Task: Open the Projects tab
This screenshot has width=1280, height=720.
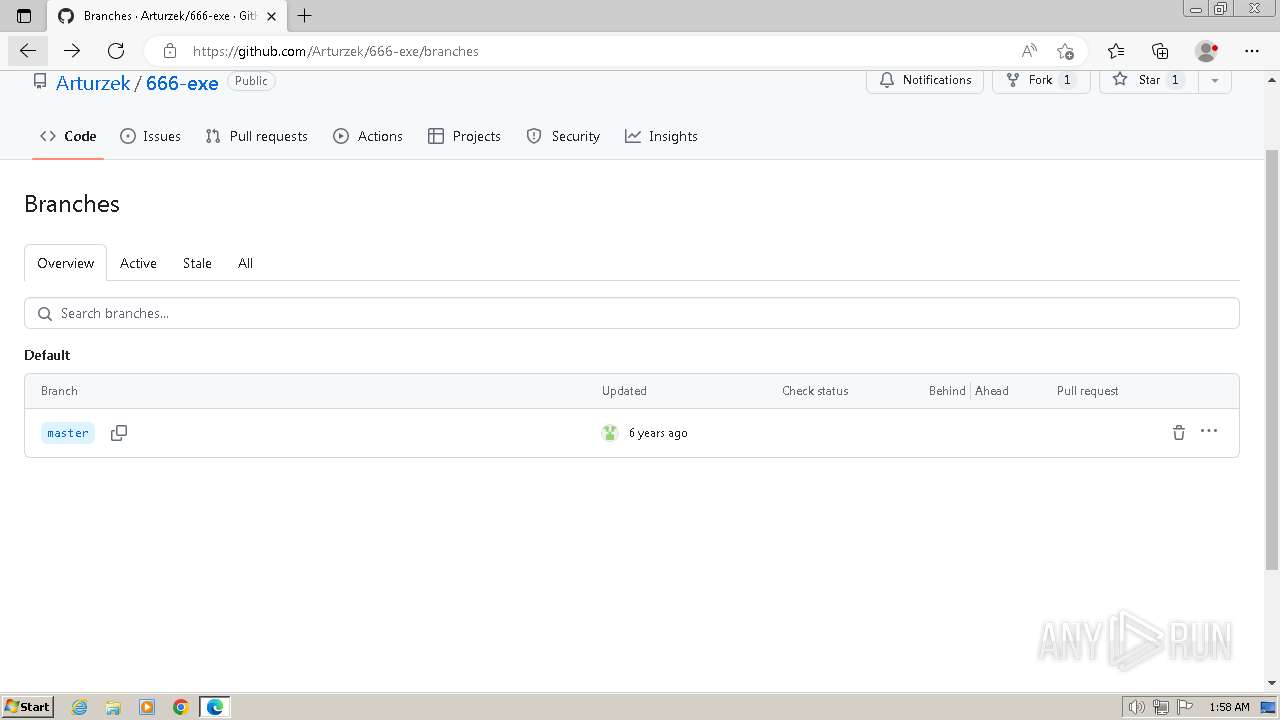Action: (x=464, y=136)
